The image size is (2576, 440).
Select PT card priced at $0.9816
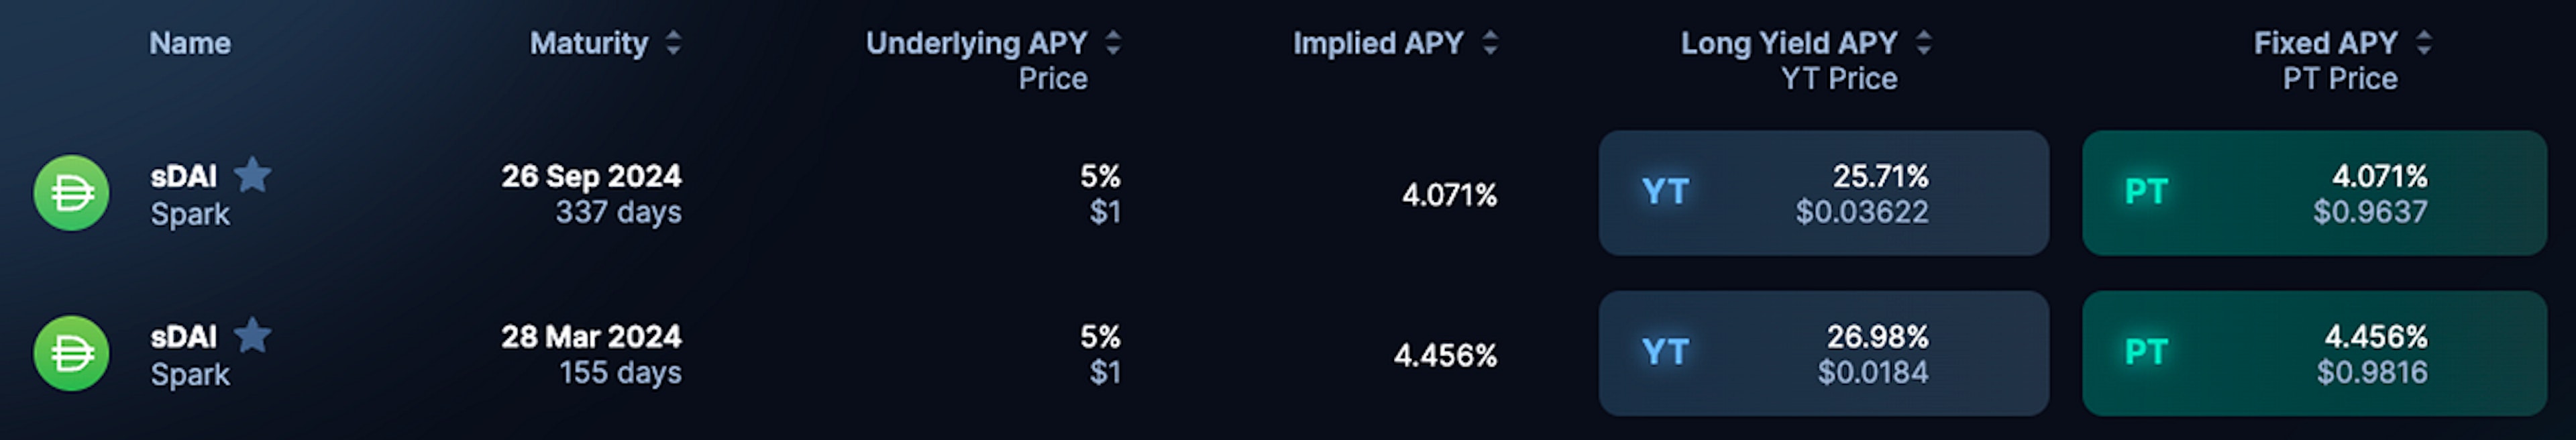(2314, 353)
